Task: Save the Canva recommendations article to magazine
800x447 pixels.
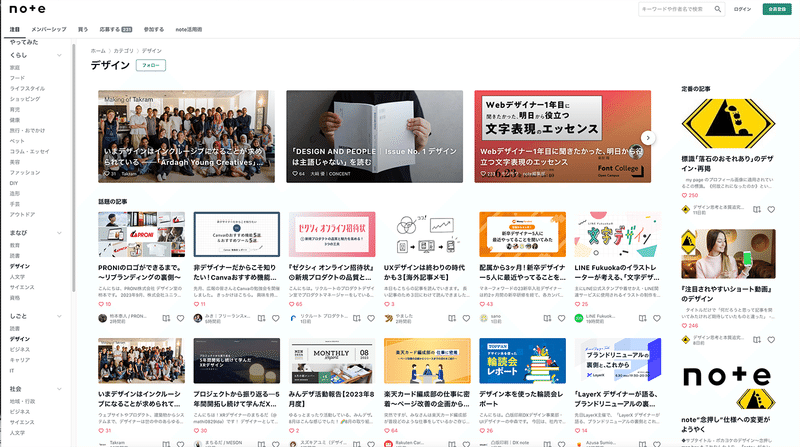Action: click(261, 318)
